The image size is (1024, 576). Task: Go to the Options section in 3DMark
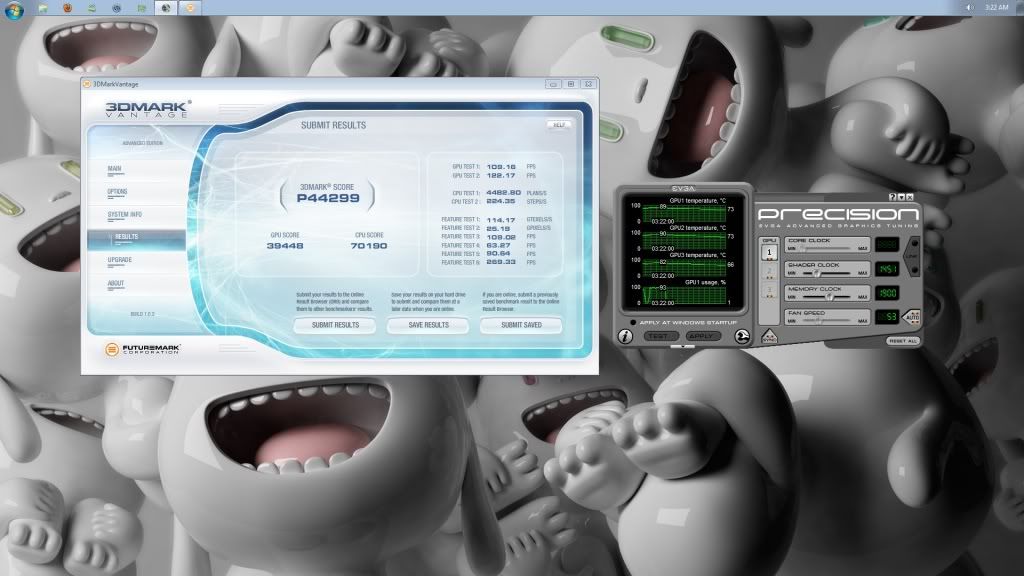click(117, 191)
